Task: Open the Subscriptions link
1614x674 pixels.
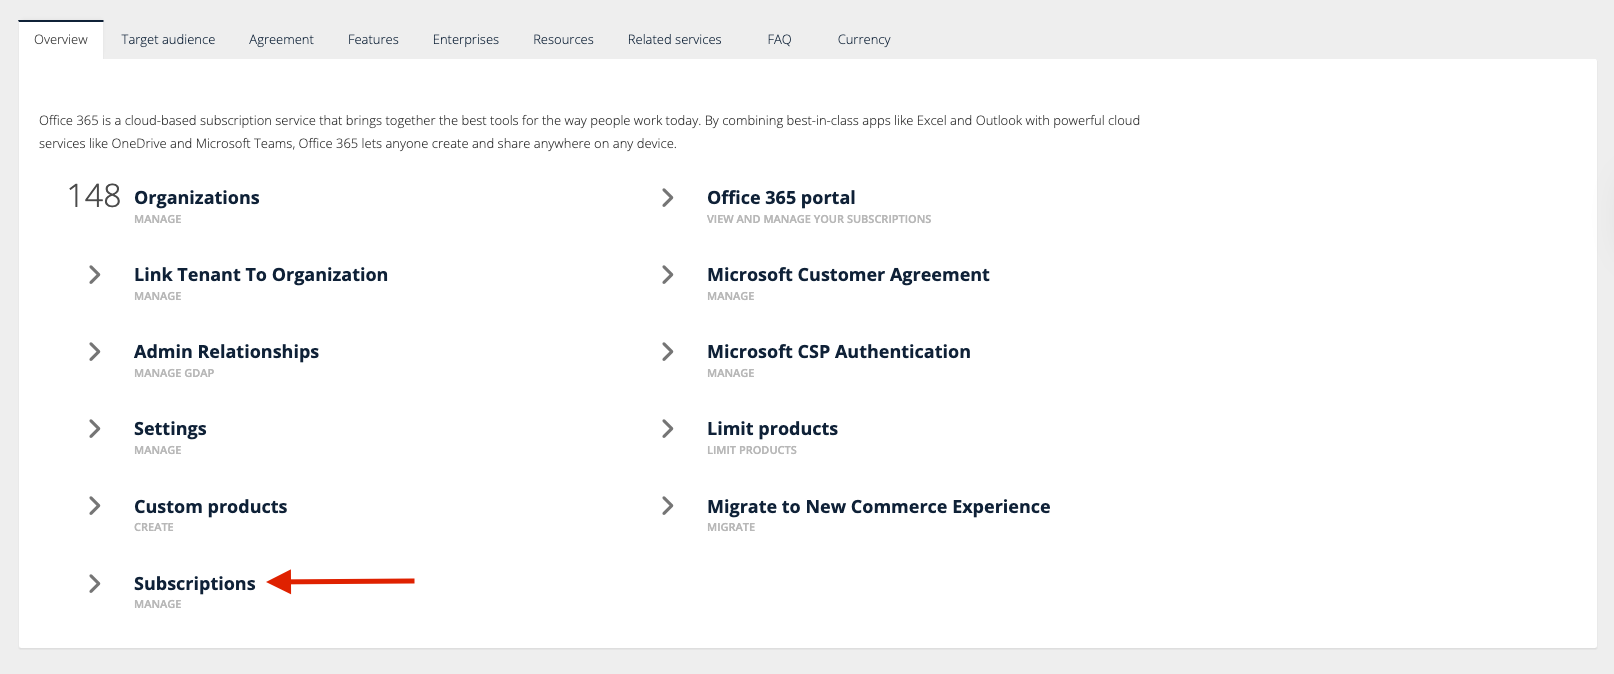Action: 195,584
